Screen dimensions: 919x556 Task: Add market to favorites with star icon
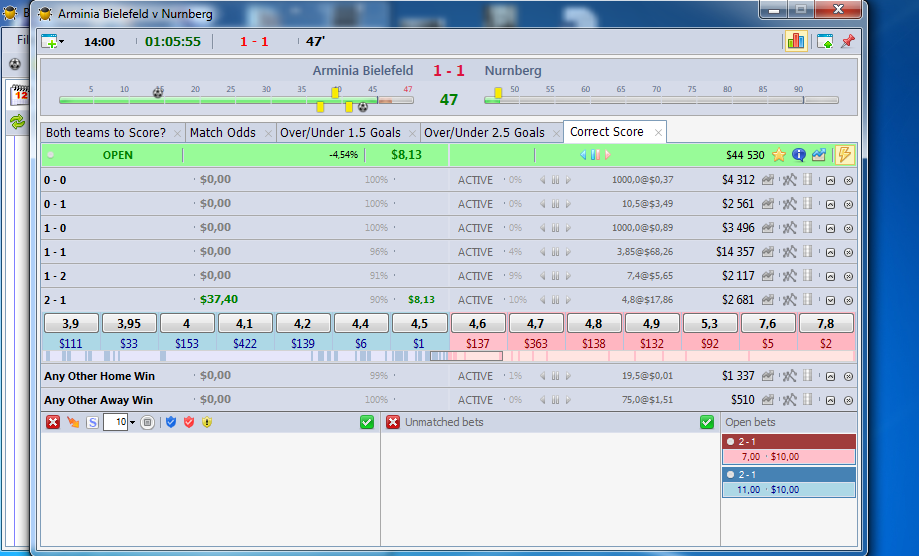(778, 155)
